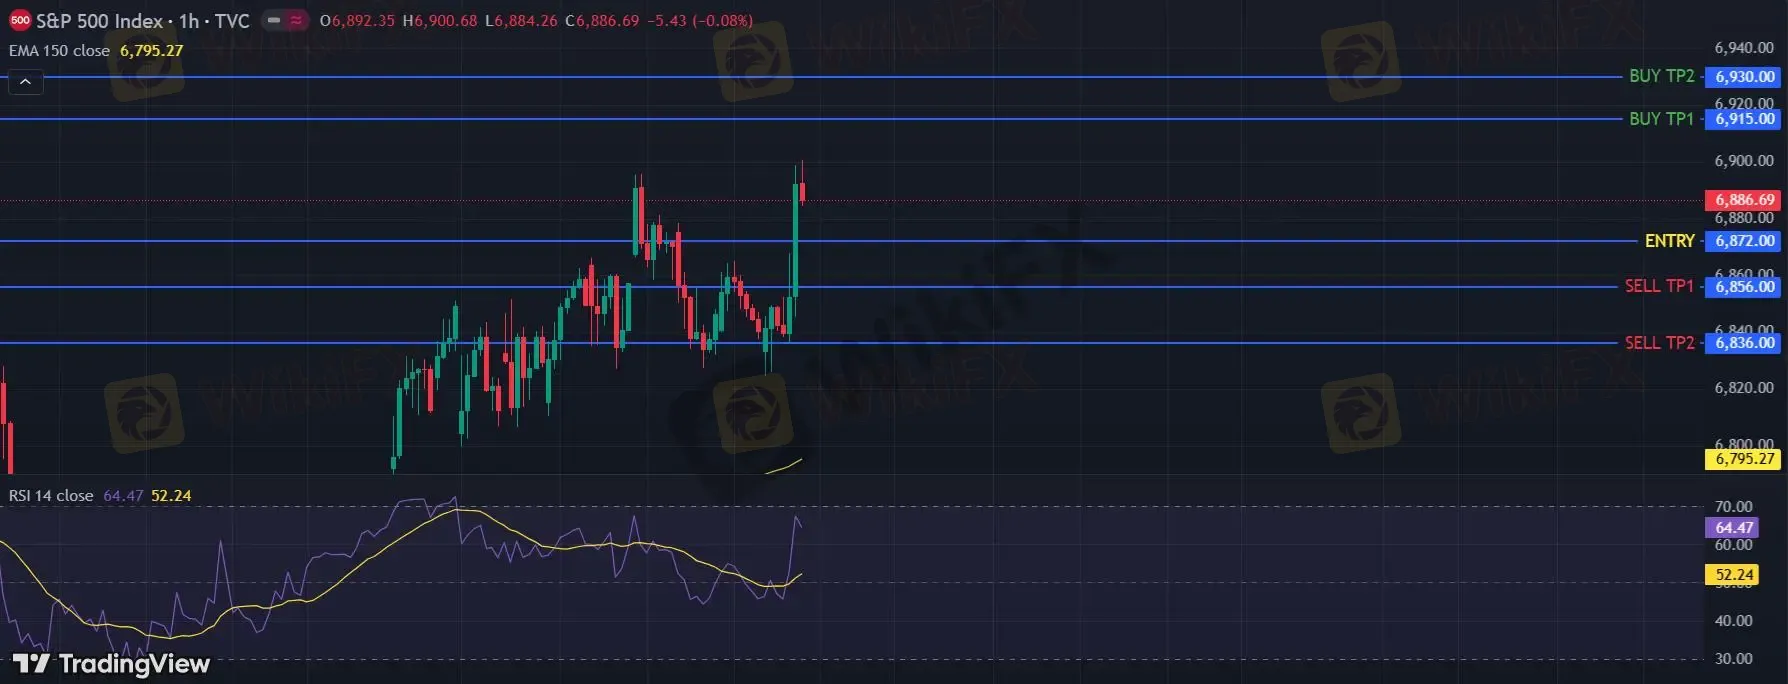Click the 6,940.00 price axis label
The width and height of the screenshot is (1788, 684).
1744,48
